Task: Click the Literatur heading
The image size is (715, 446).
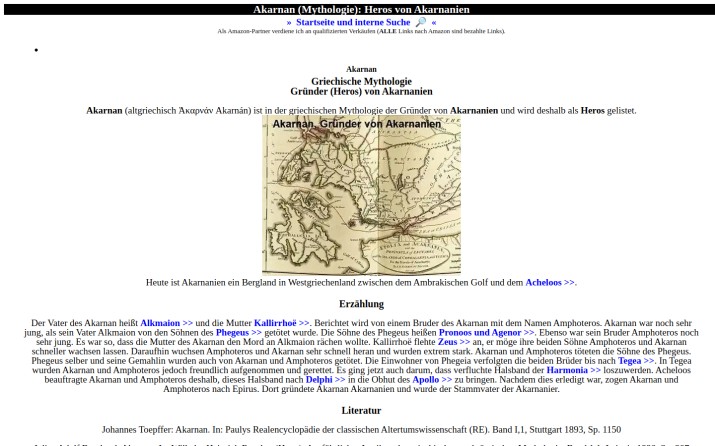Action: click(x=361, y=410)
